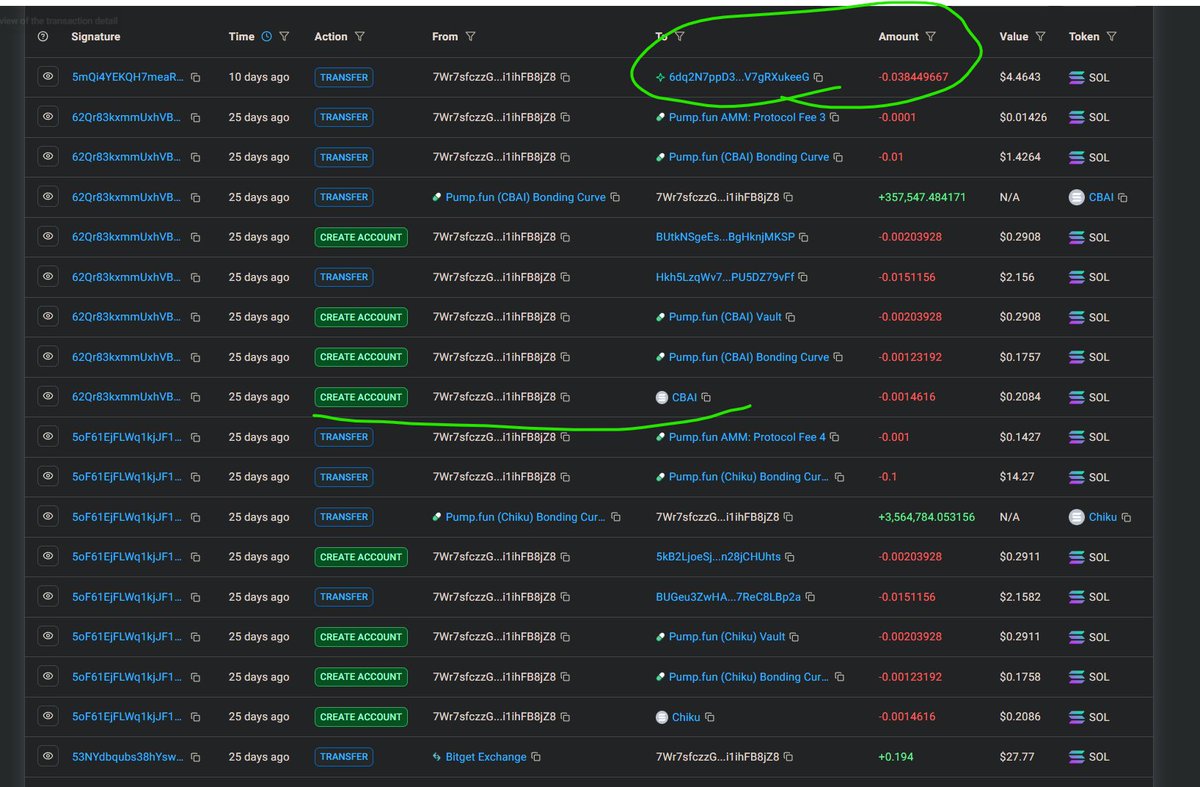View details eye for Protocol Fee 3 row

click(47, 117)
